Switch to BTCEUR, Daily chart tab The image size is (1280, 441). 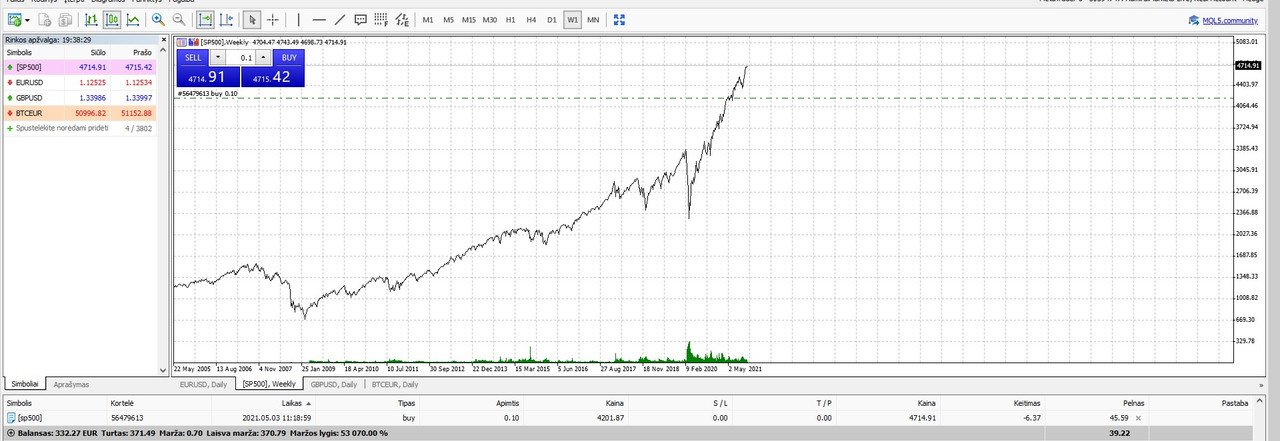click(393, 384)
